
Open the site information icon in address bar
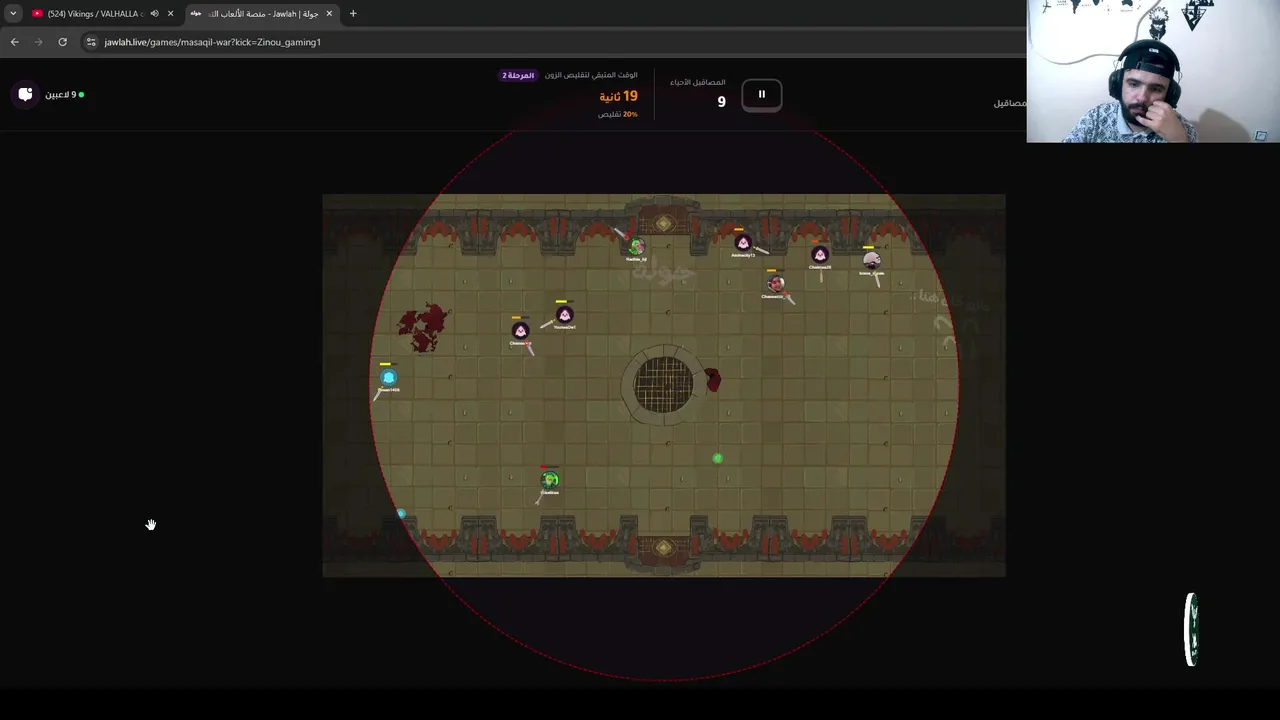pyautogui.click(x=91, y=42)
